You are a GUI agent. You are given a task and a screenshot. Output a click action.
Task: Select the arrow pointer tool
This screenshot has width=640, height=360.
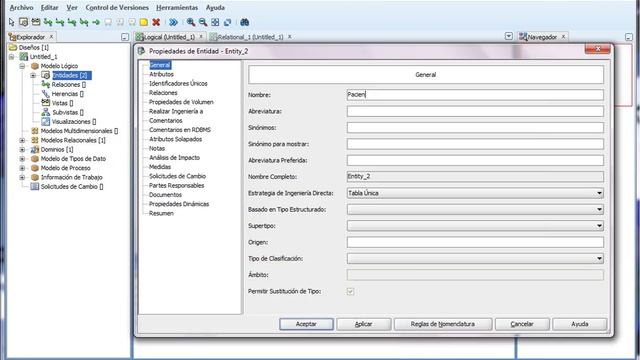point(11,22)
